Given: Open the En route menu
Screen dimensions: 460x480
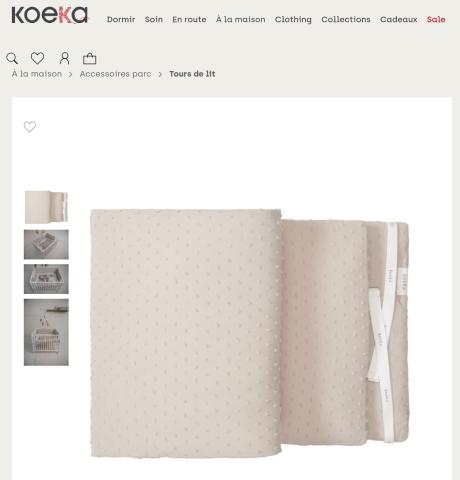Looking at the screenshot, I should point(189,19).
